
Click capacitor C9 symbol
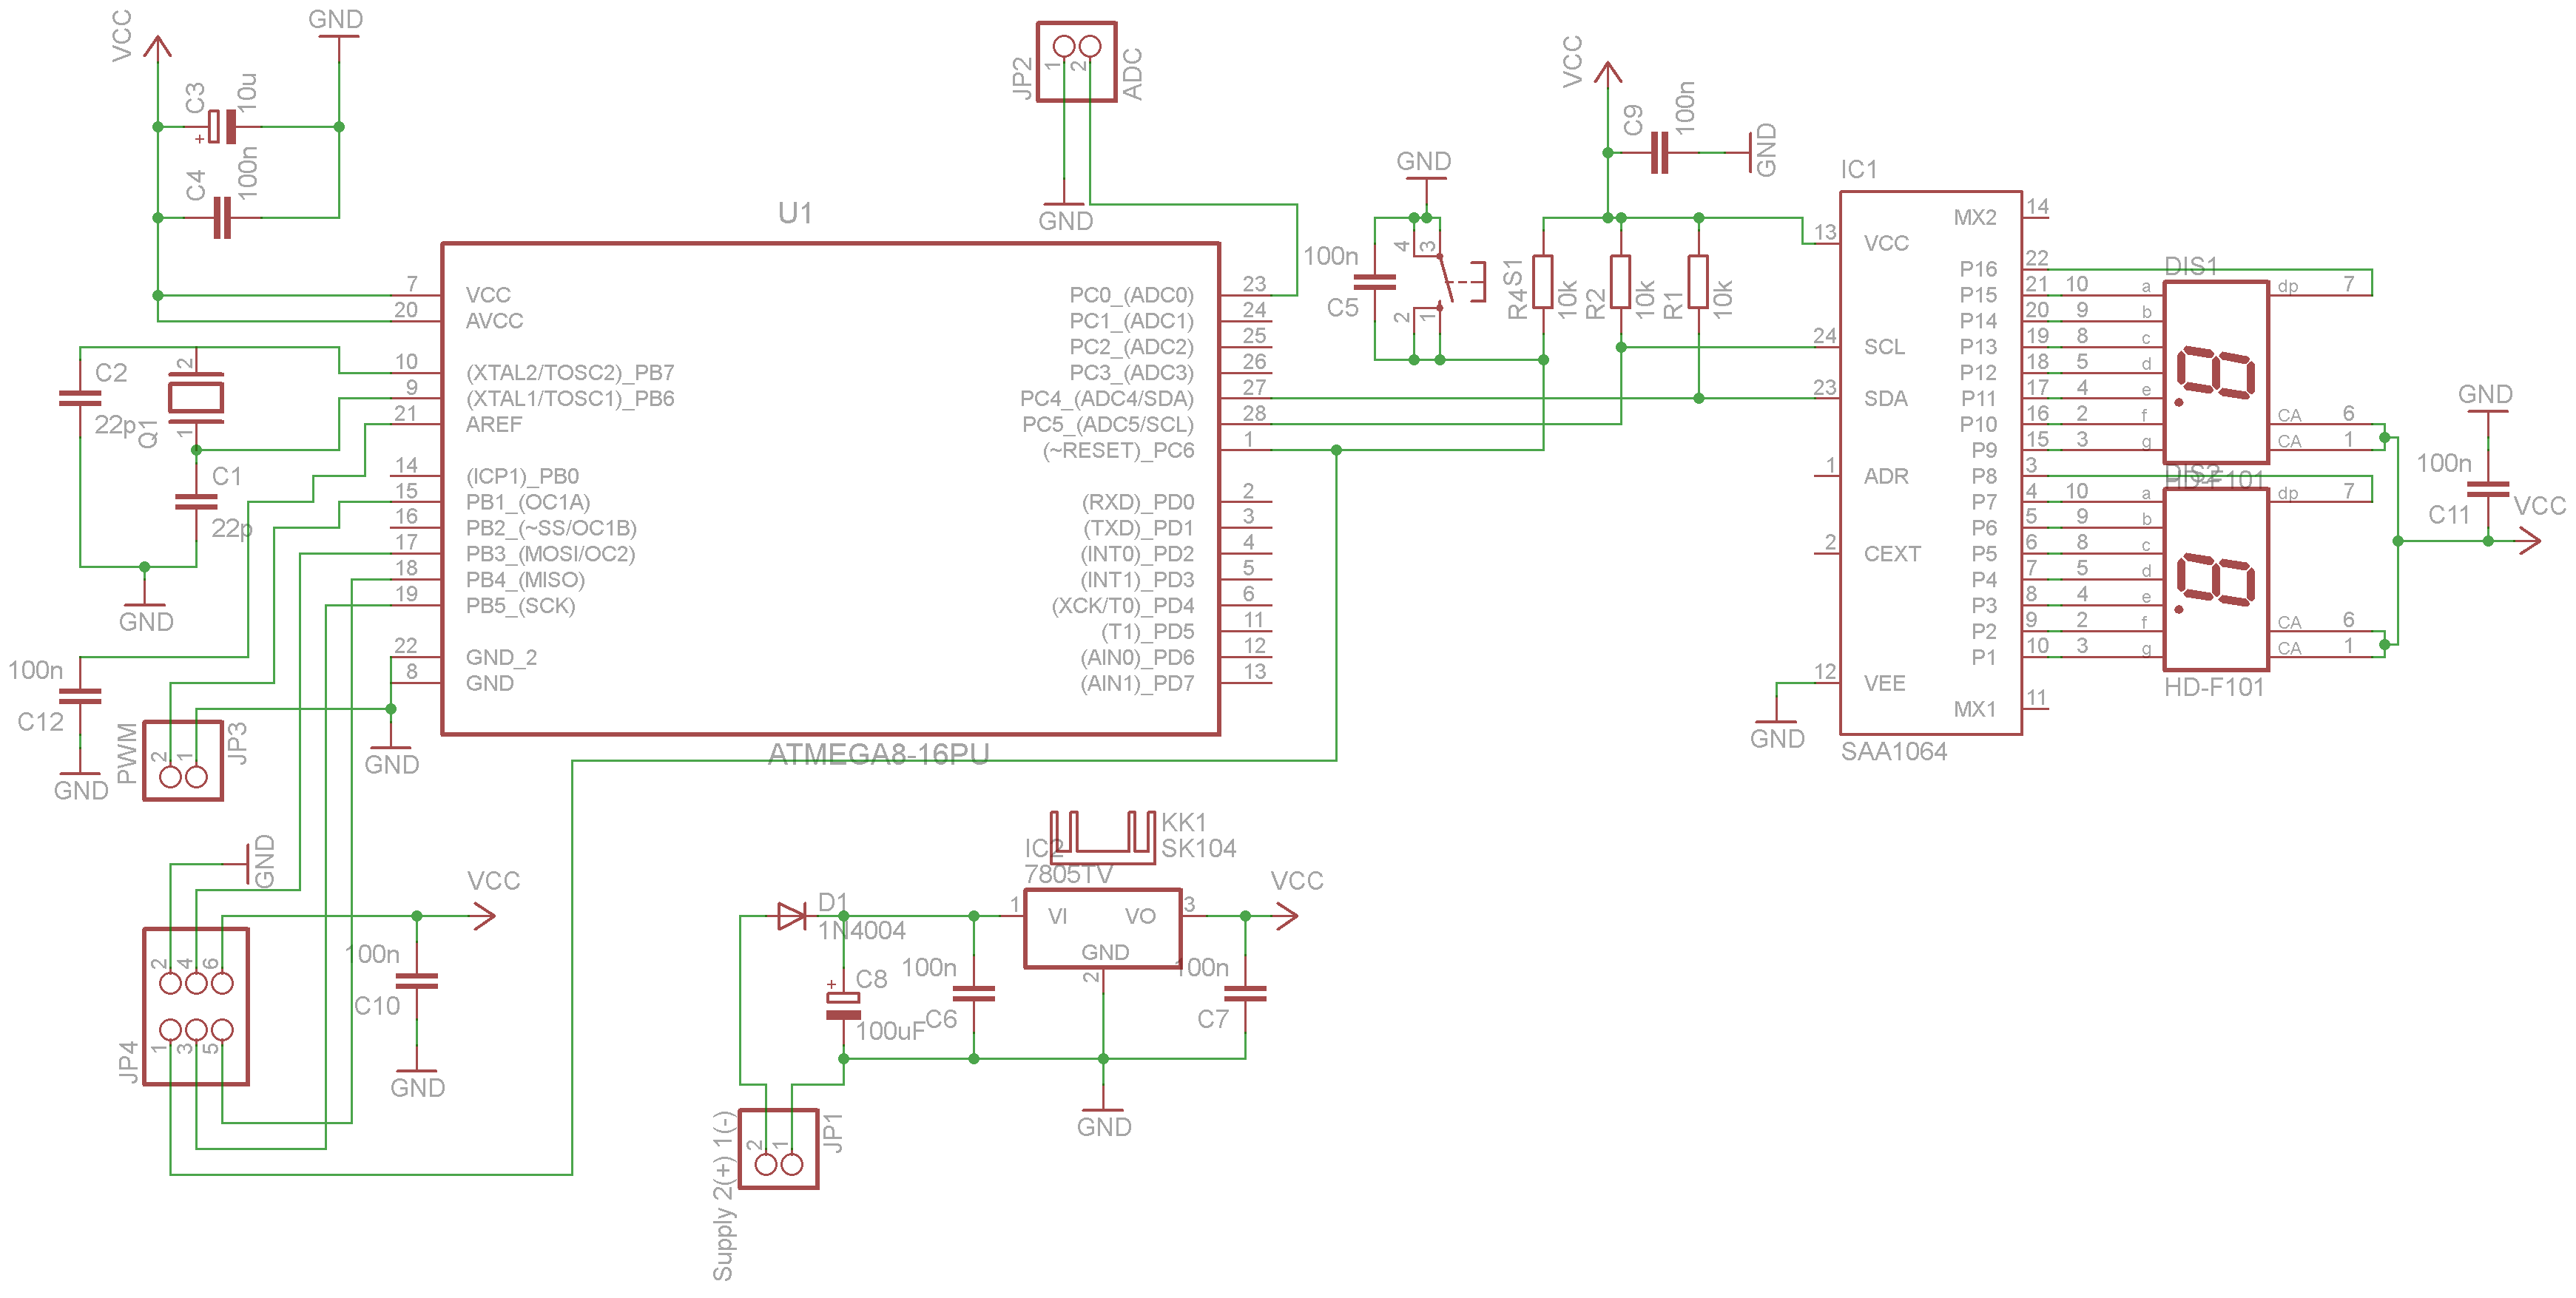click(1660, 153)
